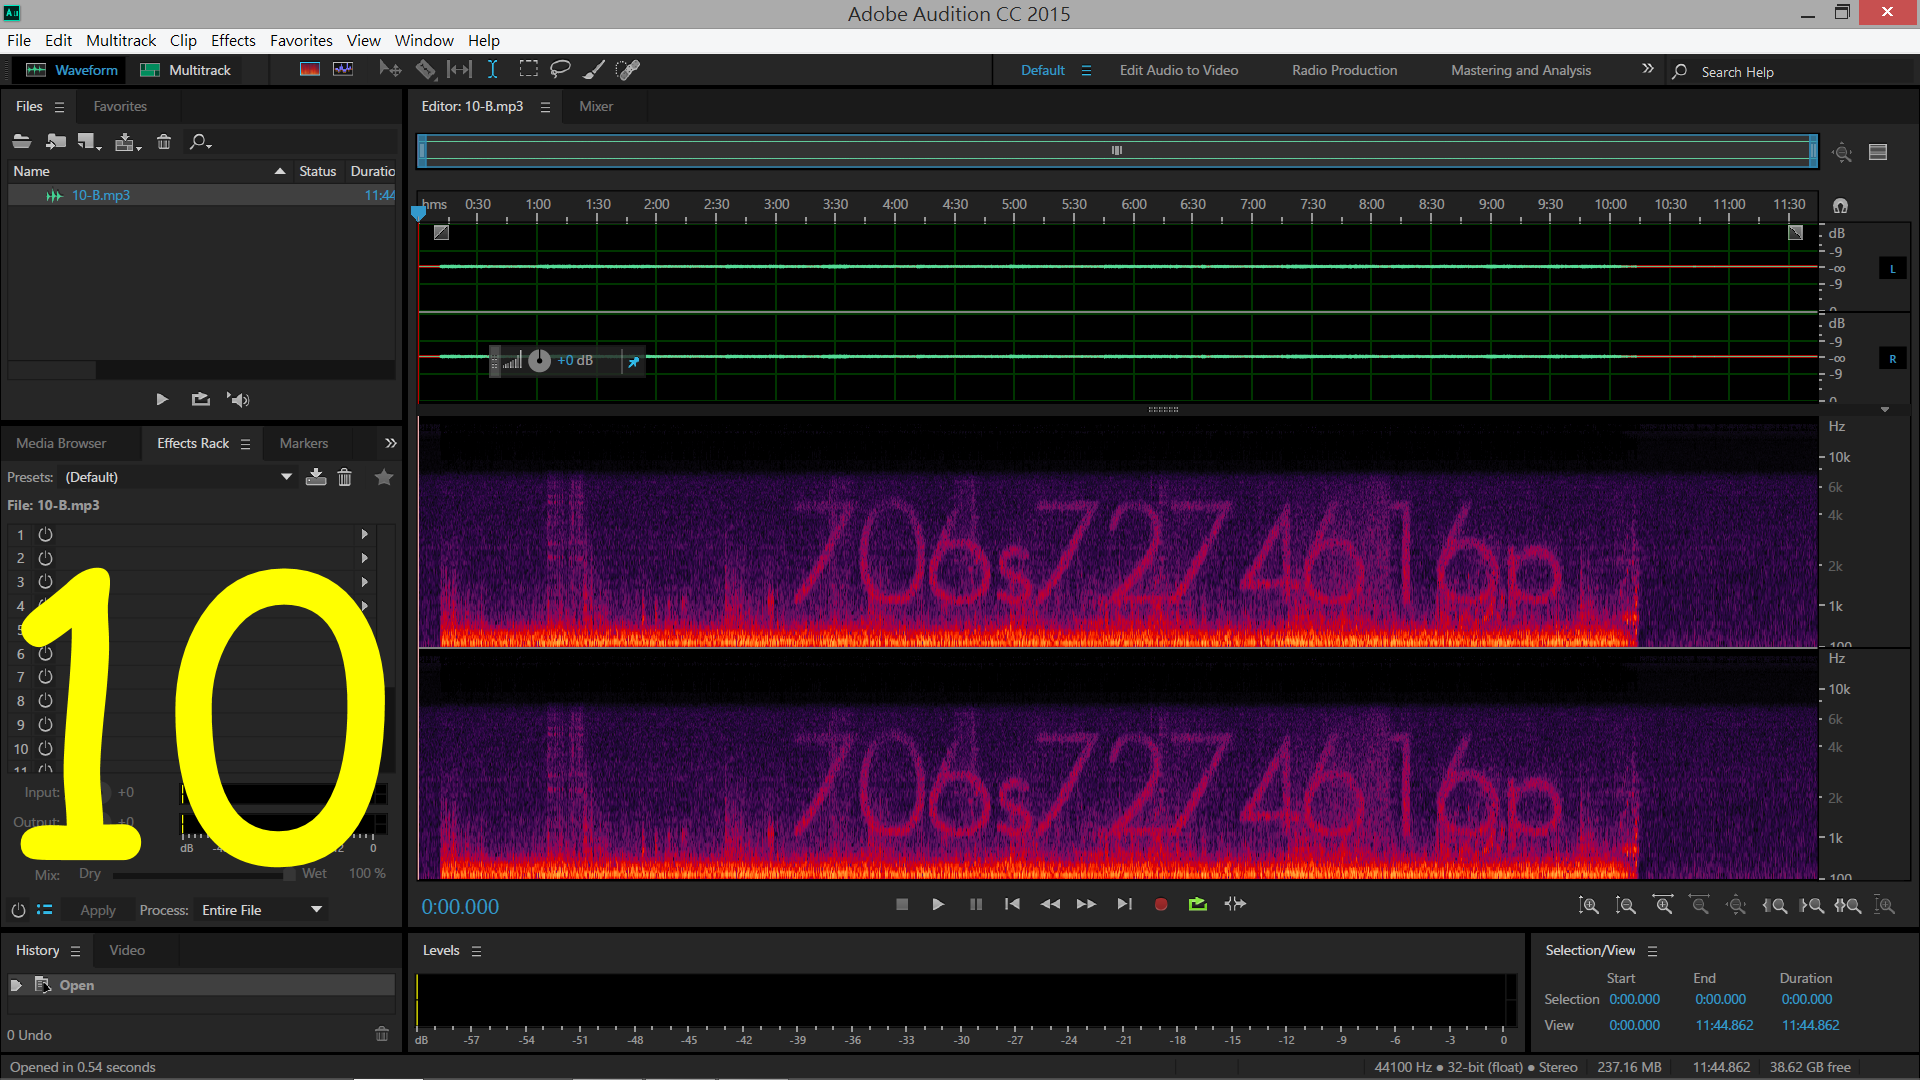Screen dimensions: 1920x1080
Task: Click the Open File folder icon
Action: point(22,142)
